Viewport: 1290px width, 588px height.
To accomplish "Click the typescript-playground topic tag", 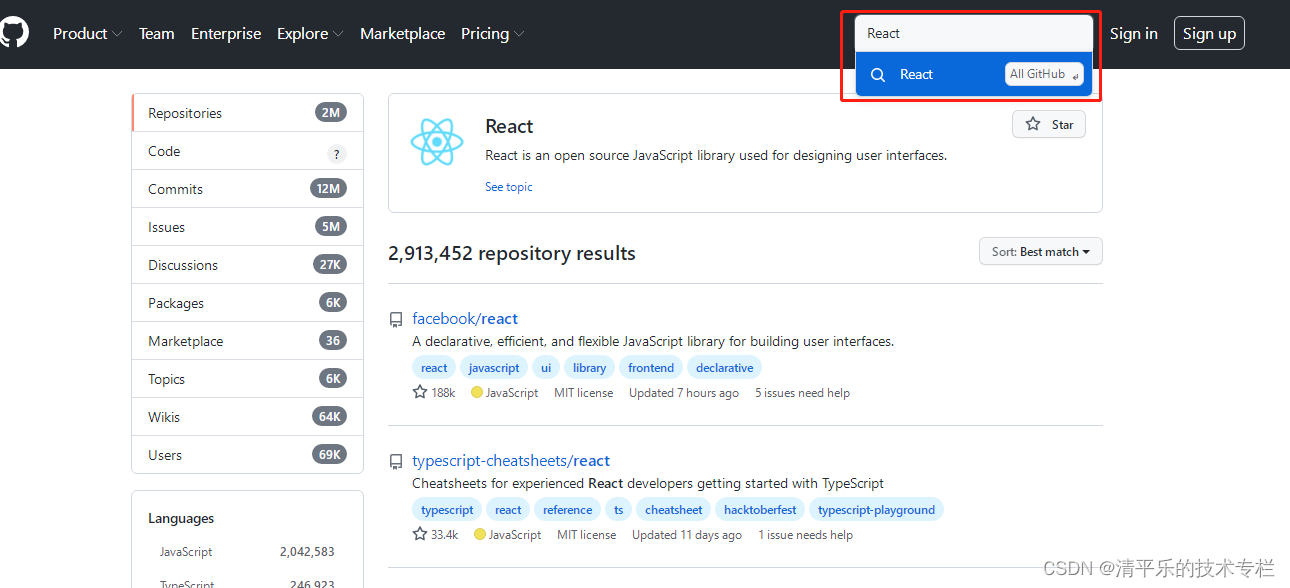I will click(876, 510).
